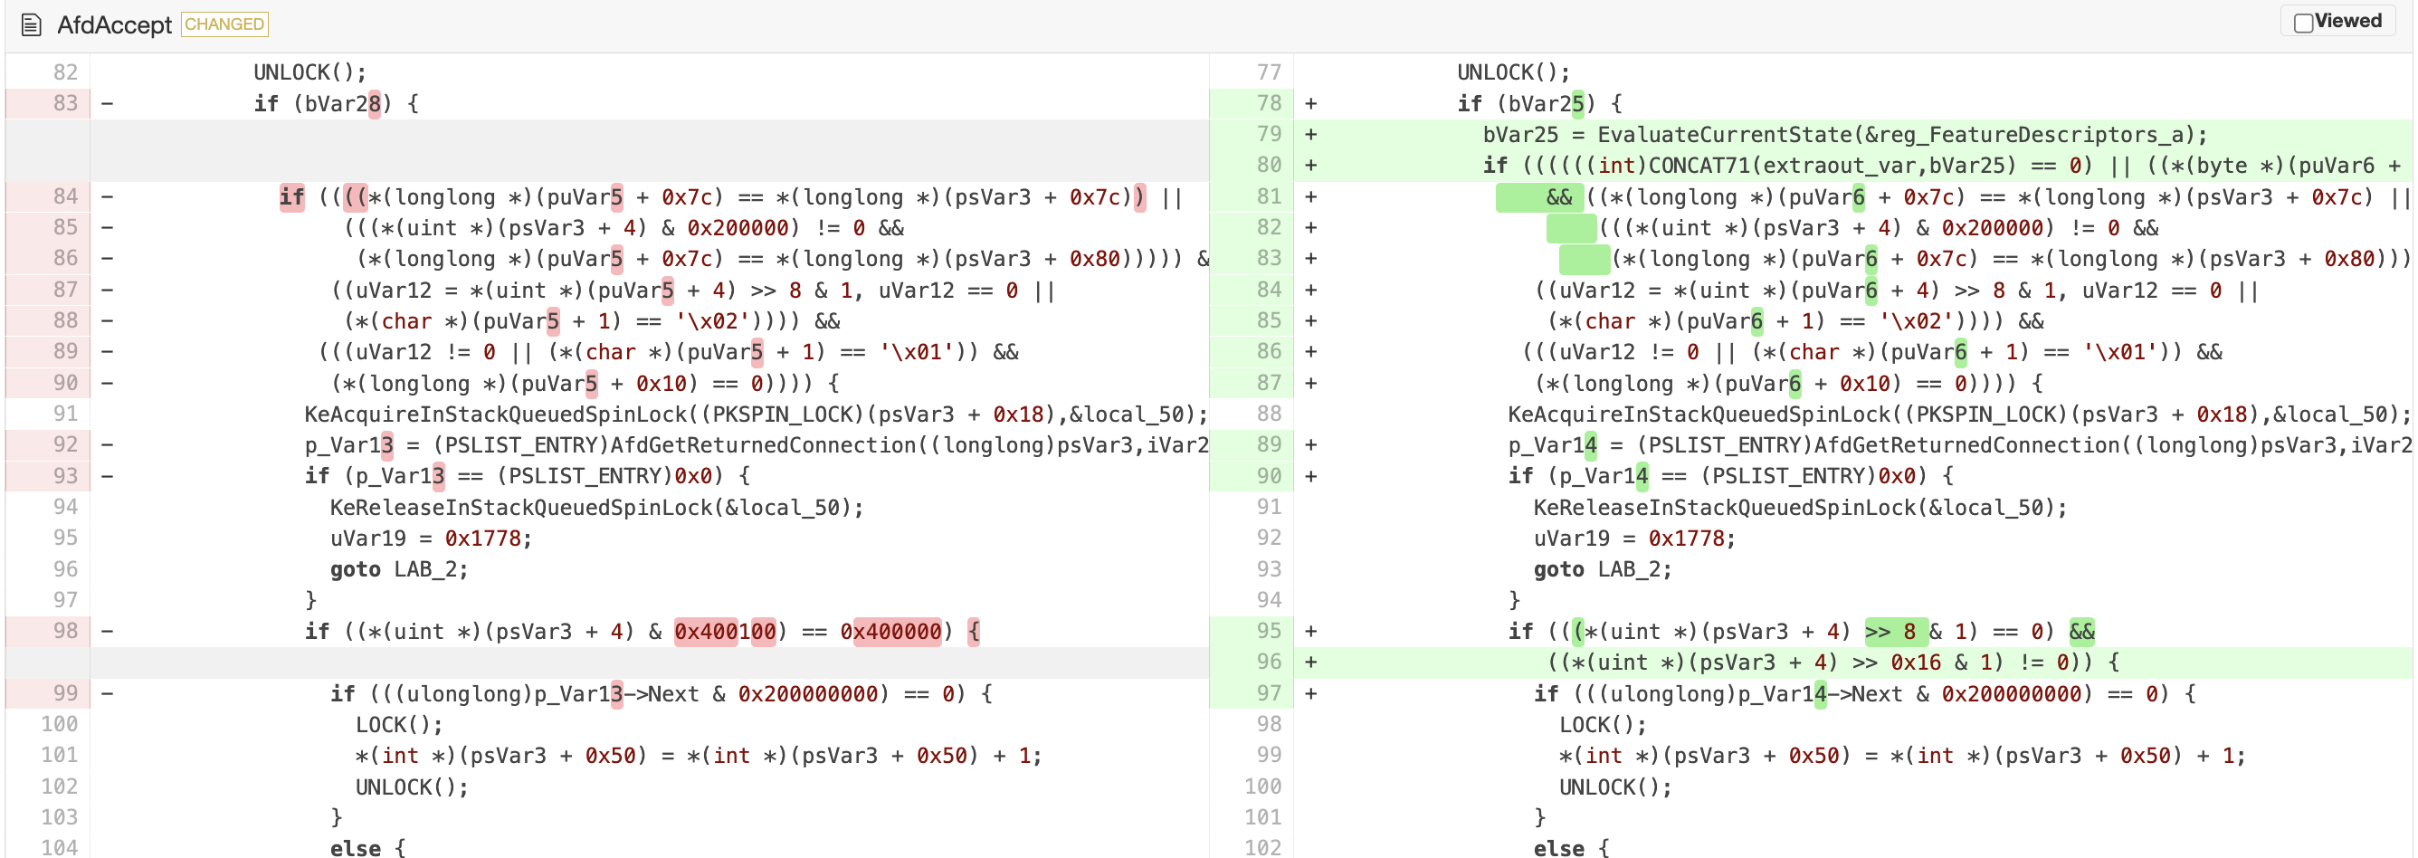Viewport: 2418px width, 858px height.
Task: Click left line number 83
Action: 65,103
